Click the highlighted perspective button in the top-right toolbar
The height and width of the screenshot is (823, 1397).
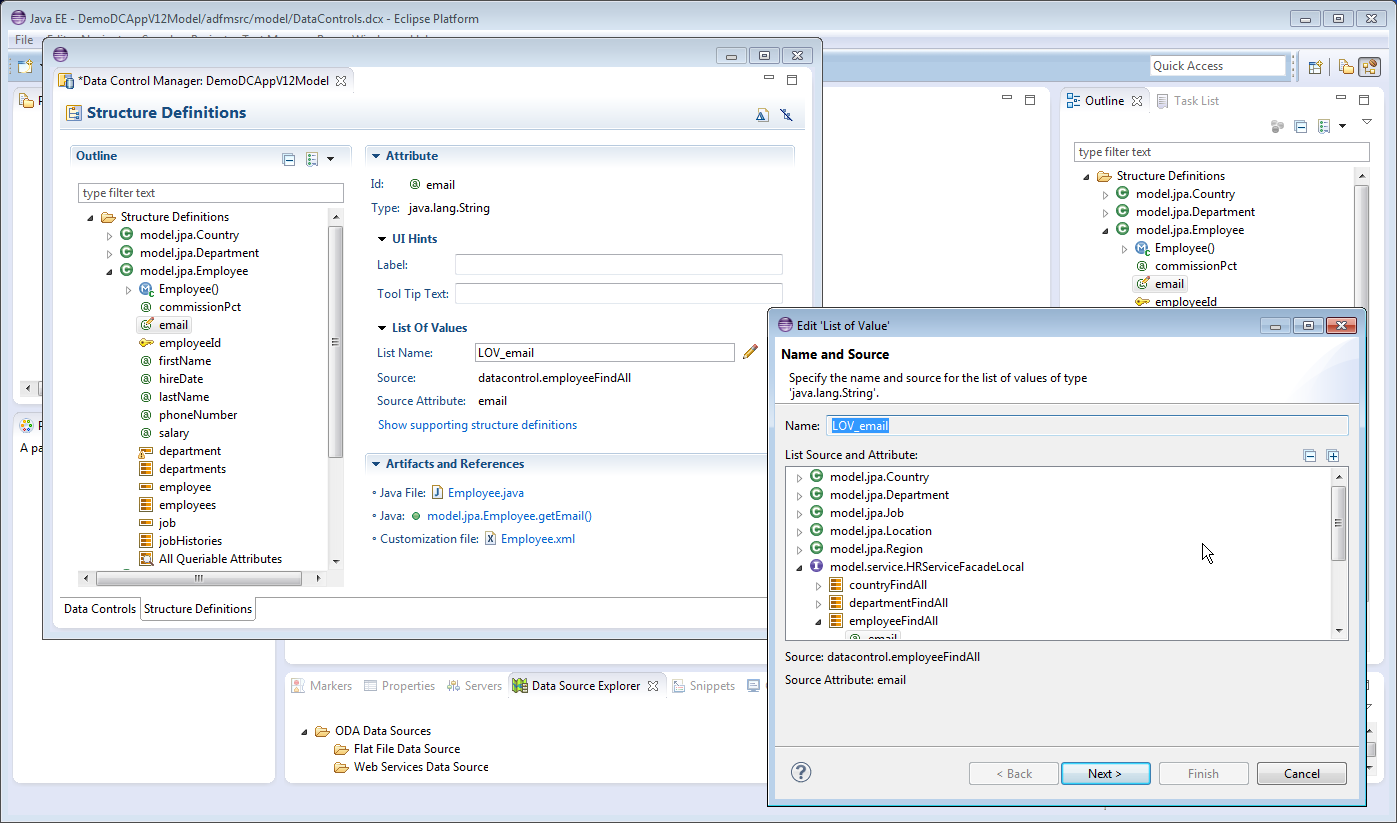pos(1369,67)
